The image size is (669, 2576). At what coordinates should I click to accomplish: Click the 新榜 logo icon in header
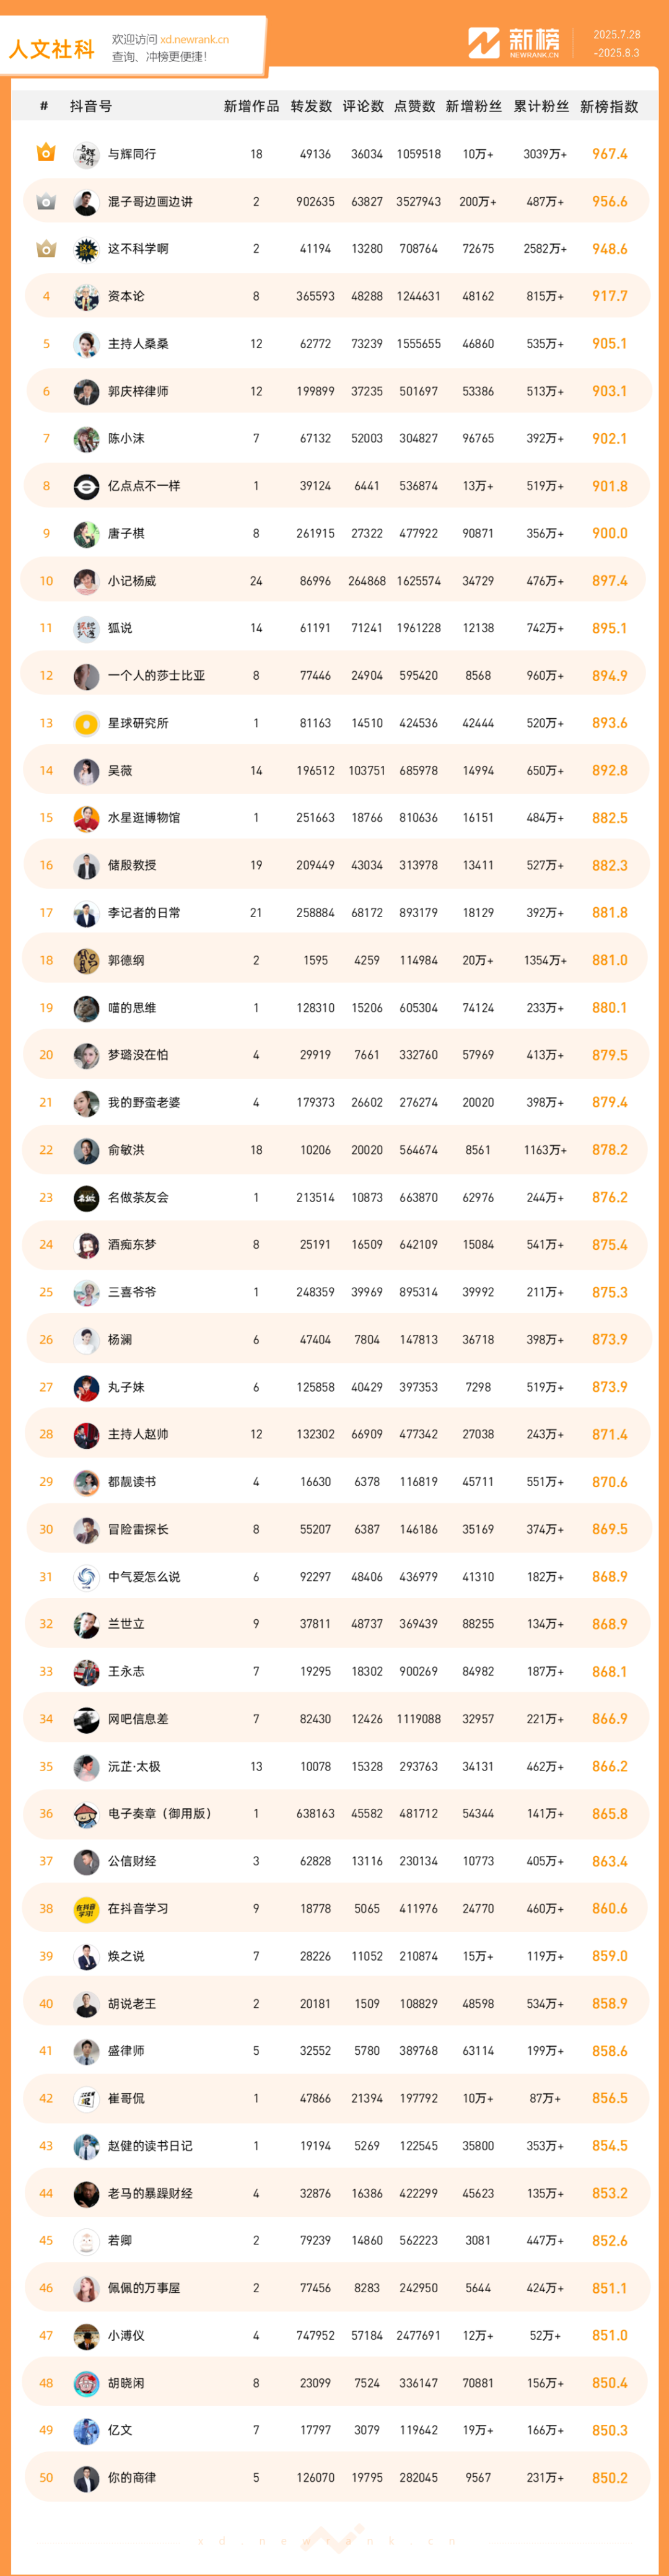484,42
